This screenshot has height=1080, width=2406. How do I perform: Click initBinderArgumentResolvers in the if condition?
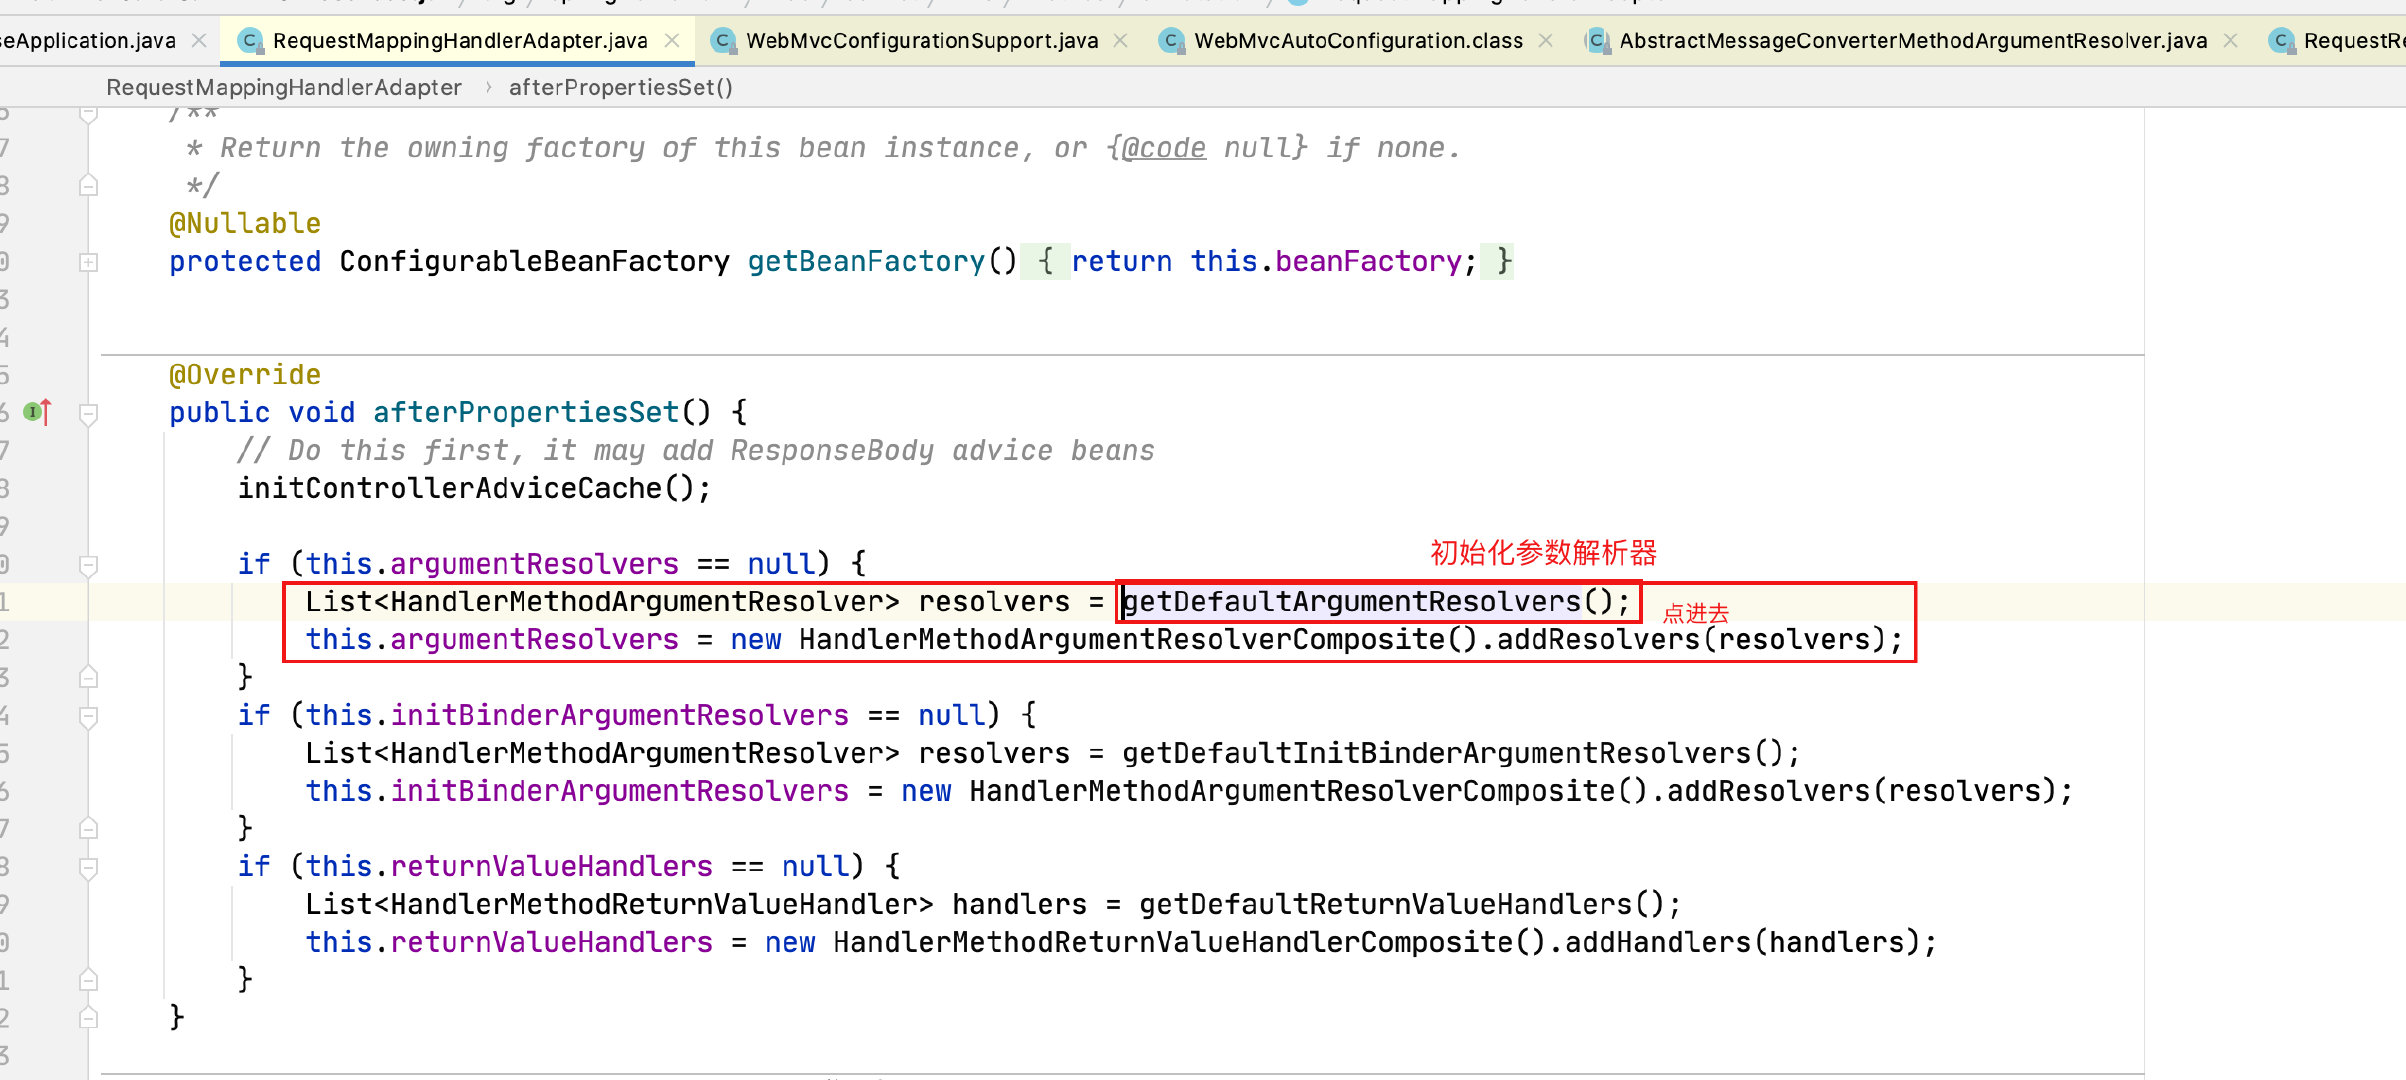(619, 714)
